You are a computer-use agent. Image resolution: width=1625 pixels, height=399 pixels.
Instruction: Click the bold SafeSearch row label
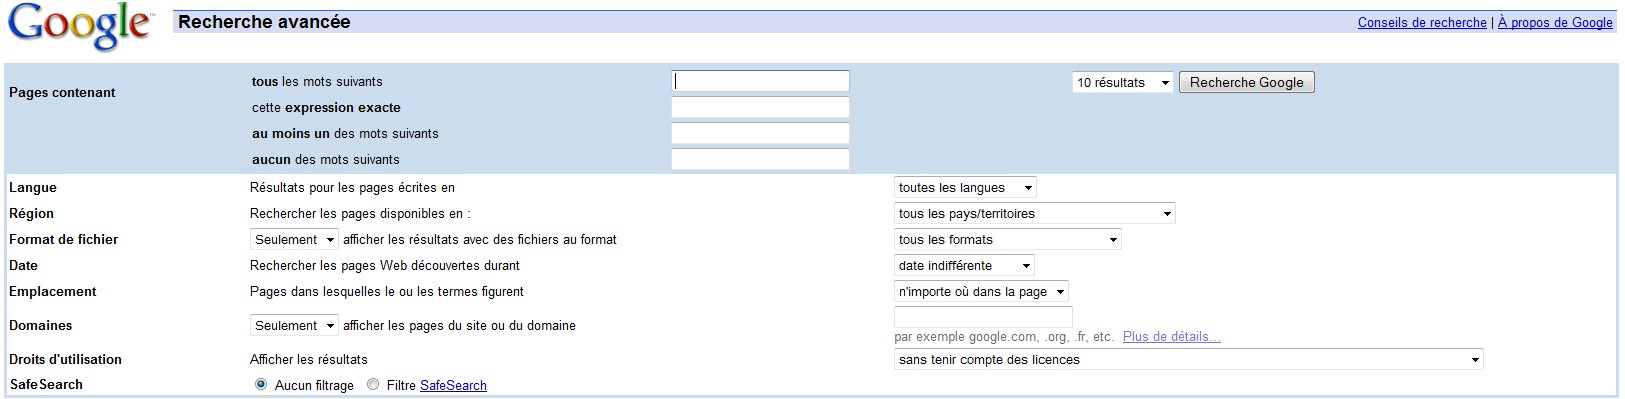click(x=46, y=384)
